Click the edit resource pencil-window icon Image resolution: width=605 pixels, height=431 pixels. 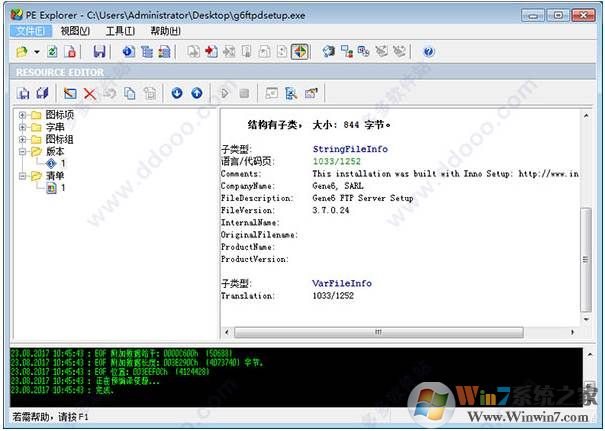pos(70,93)
